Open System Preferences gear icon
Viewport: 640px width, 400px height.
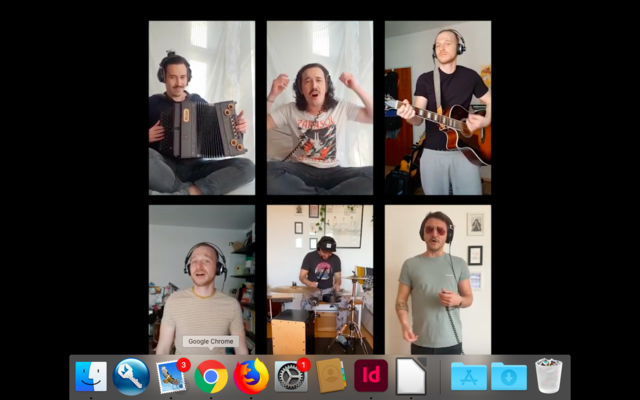[x=291, y=377]
